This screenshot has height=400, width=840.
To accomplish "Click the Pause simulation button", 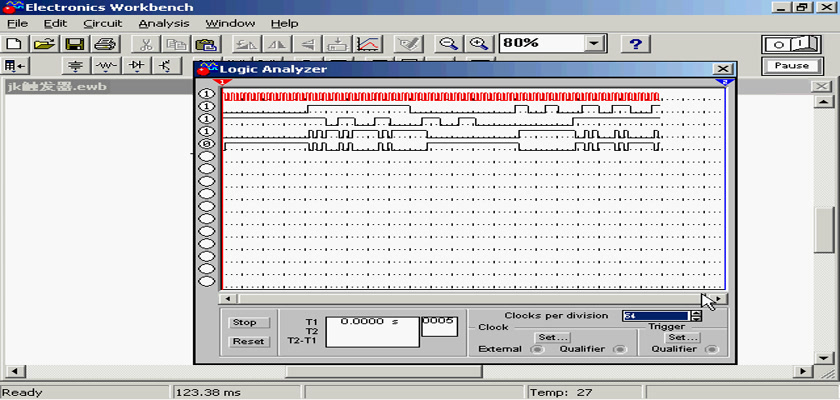I will pos(791,66).
